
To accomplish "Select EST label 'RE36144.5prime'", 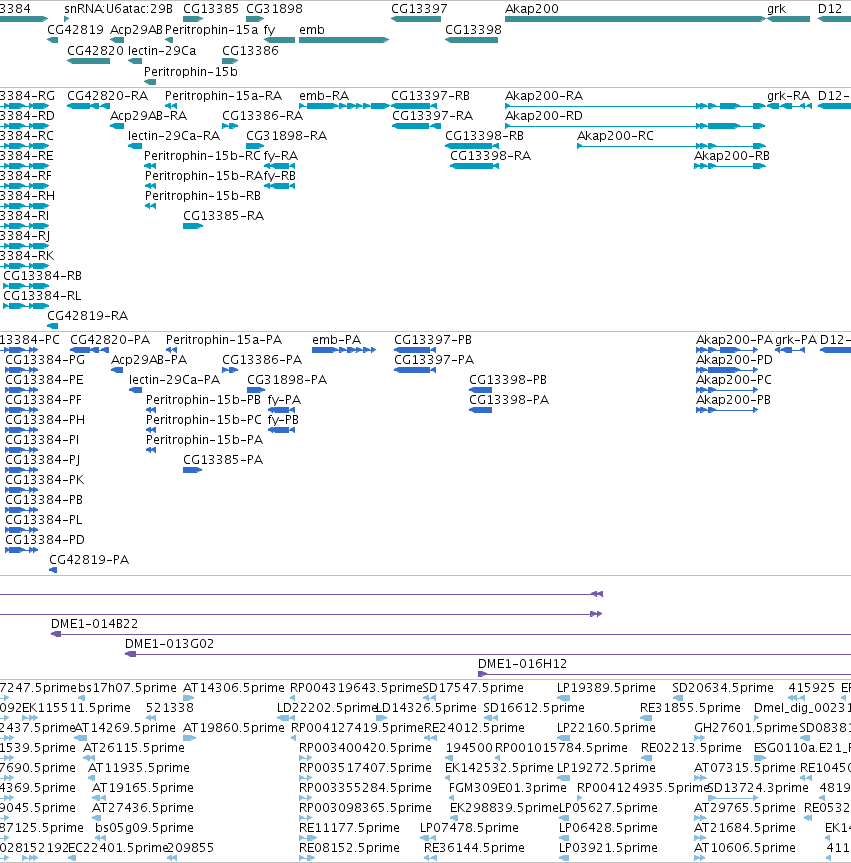I will click(x=474, y=848).
